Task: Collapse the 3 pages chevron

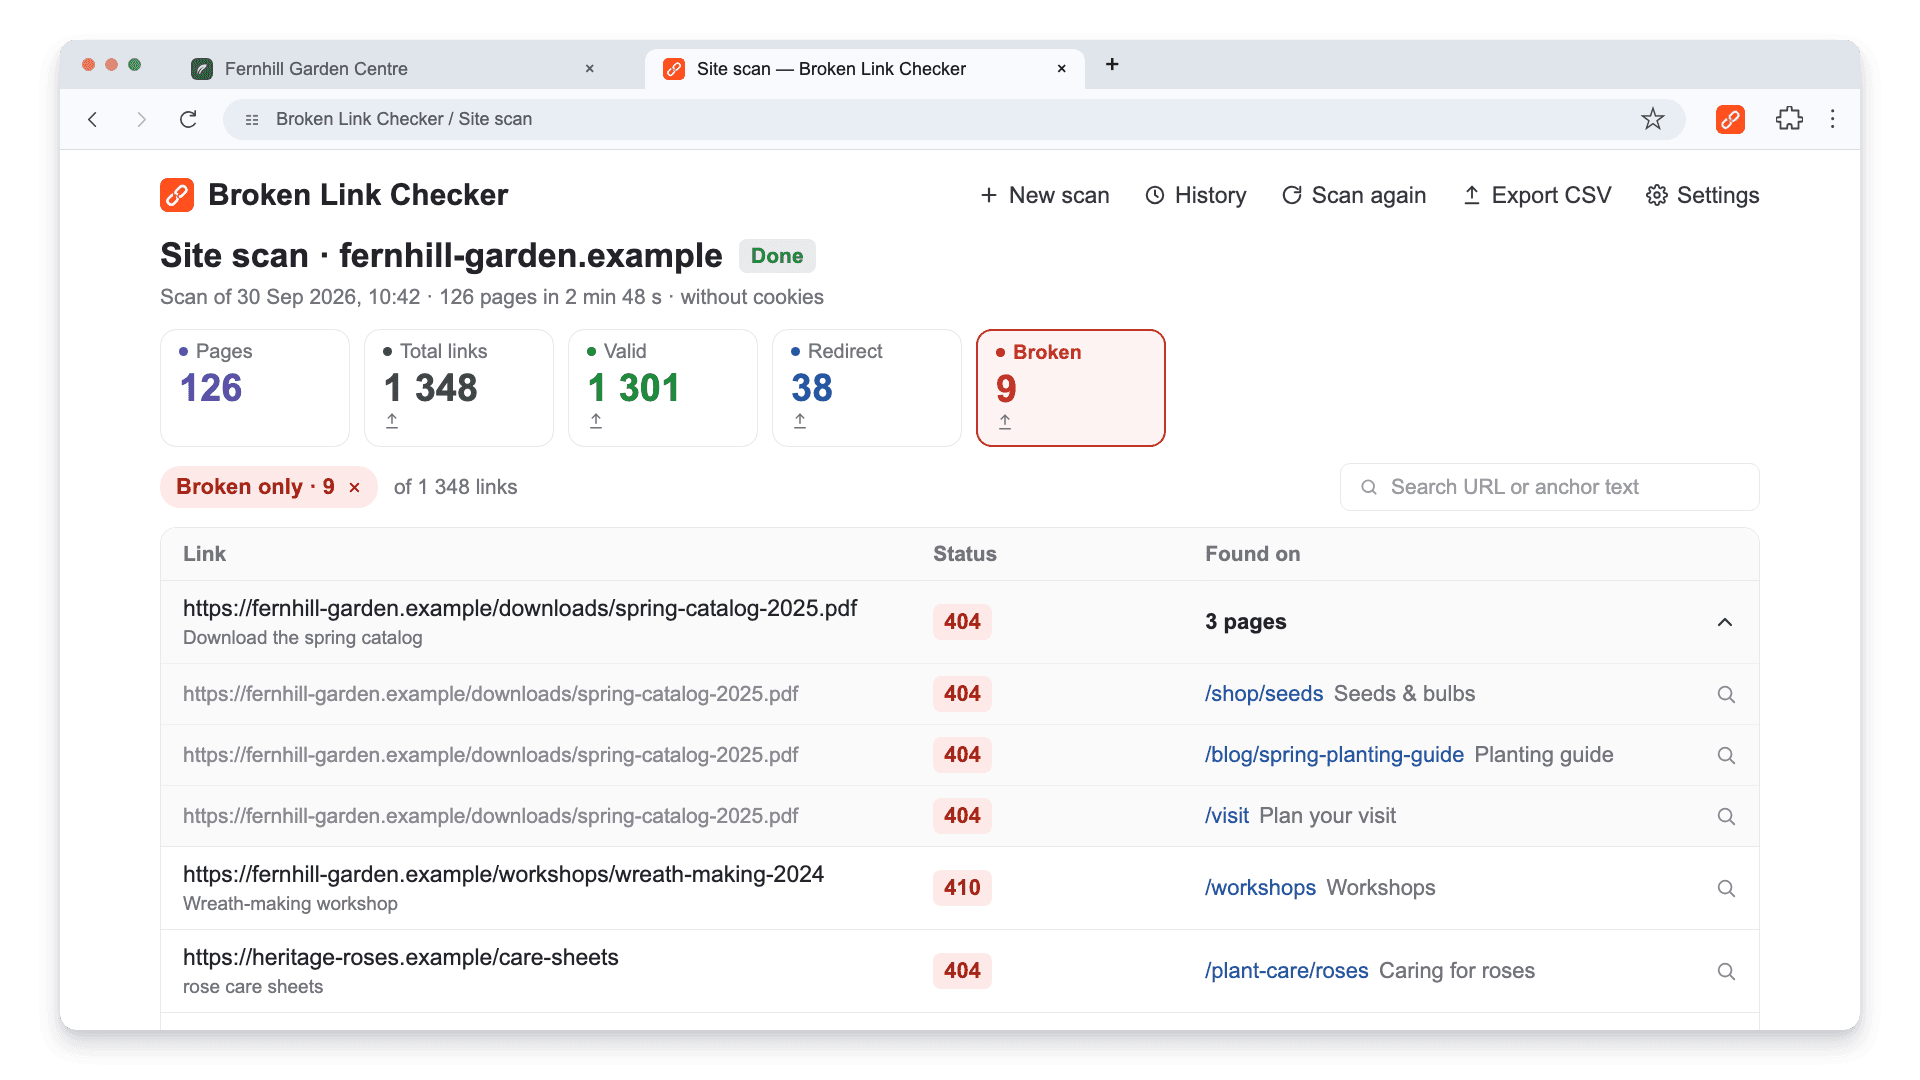Action: [x=1725, y=622]
